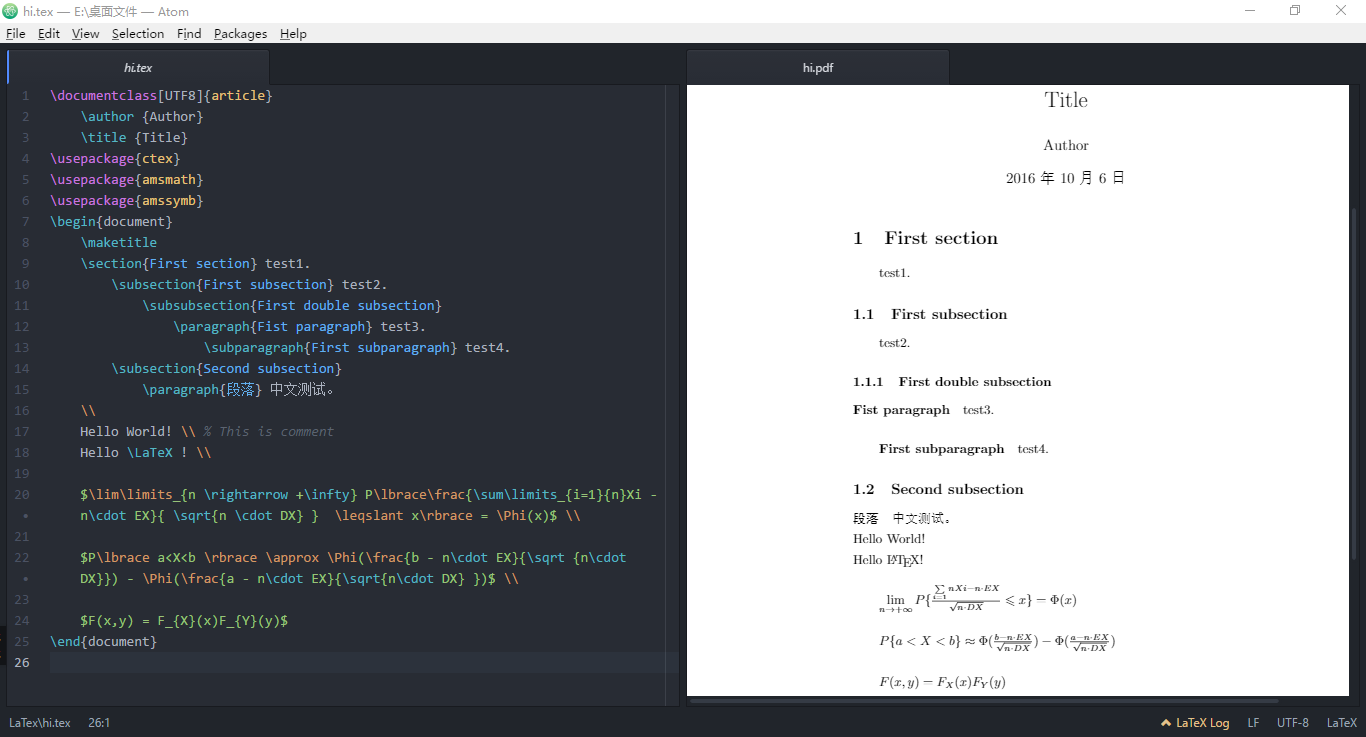Click the $F(x,y) = F_{X}(x)F_{Y}(y)$ code line
This screenshot has width=1366, height=737.
click(x=185, y=621)
